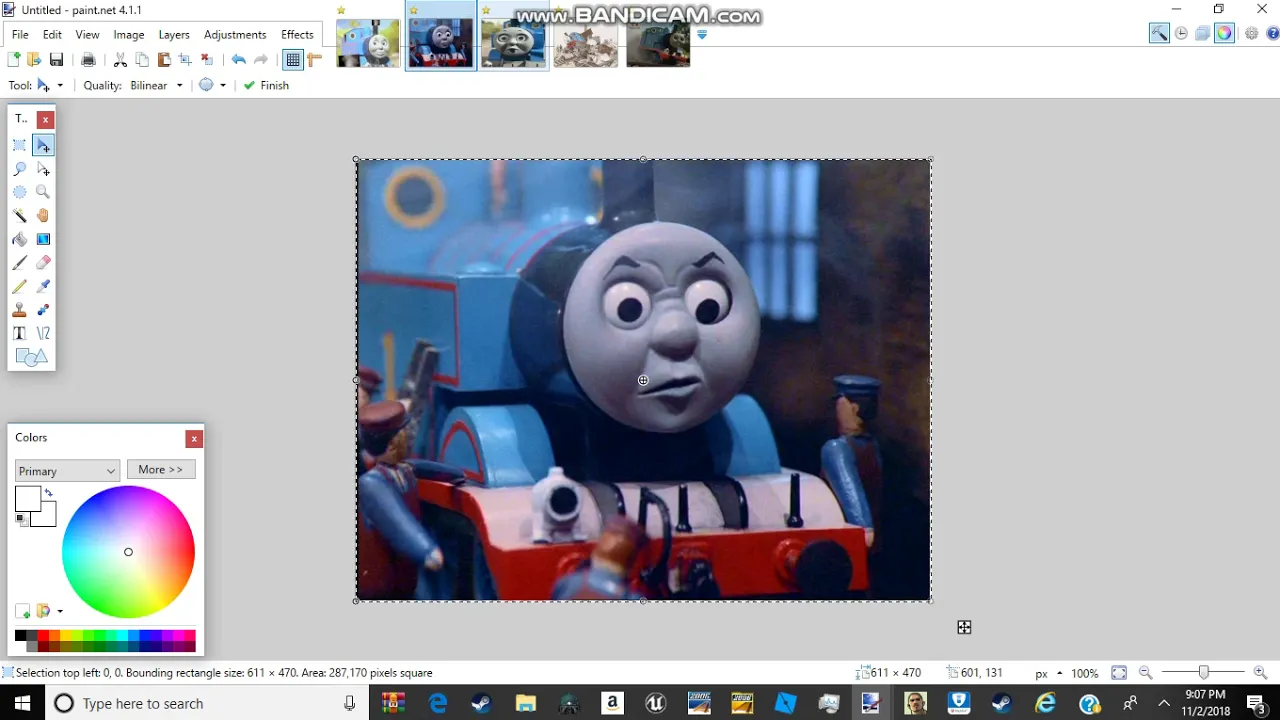Close the Colors window
The width and height of the screenshot is (1280, 720).
pyautogui.click(x=194, y=438)
